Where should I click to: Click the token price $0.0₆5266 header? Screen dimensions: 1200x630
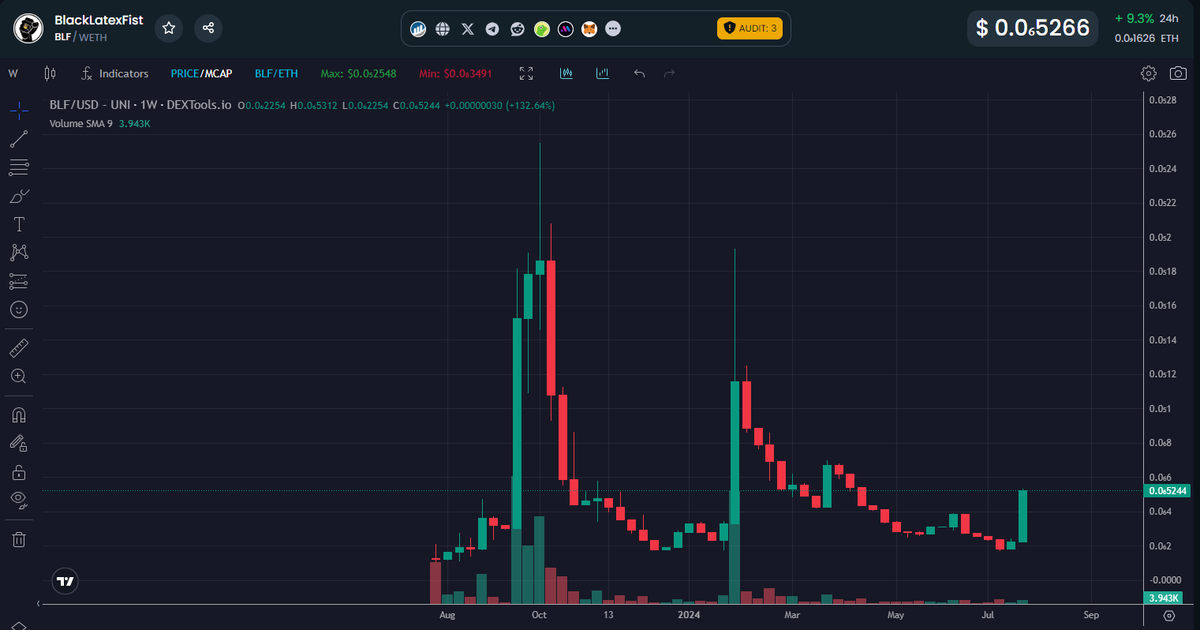click(x=1033, y=28)
